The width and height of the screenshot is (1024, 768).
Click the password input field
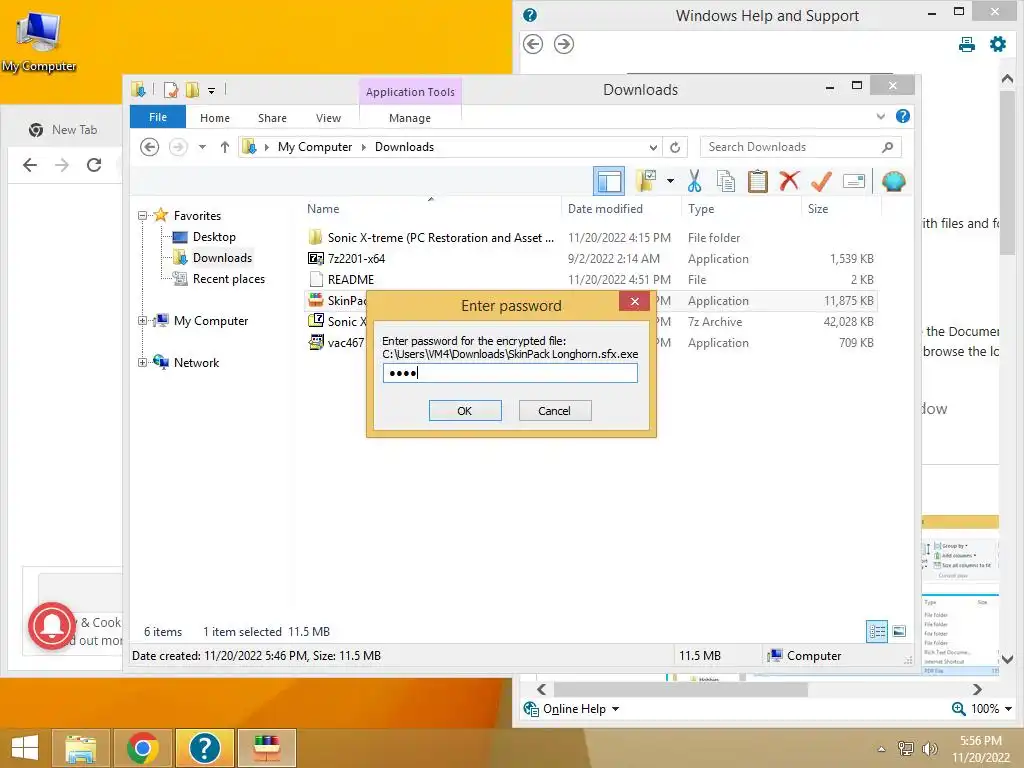[510, 373]
